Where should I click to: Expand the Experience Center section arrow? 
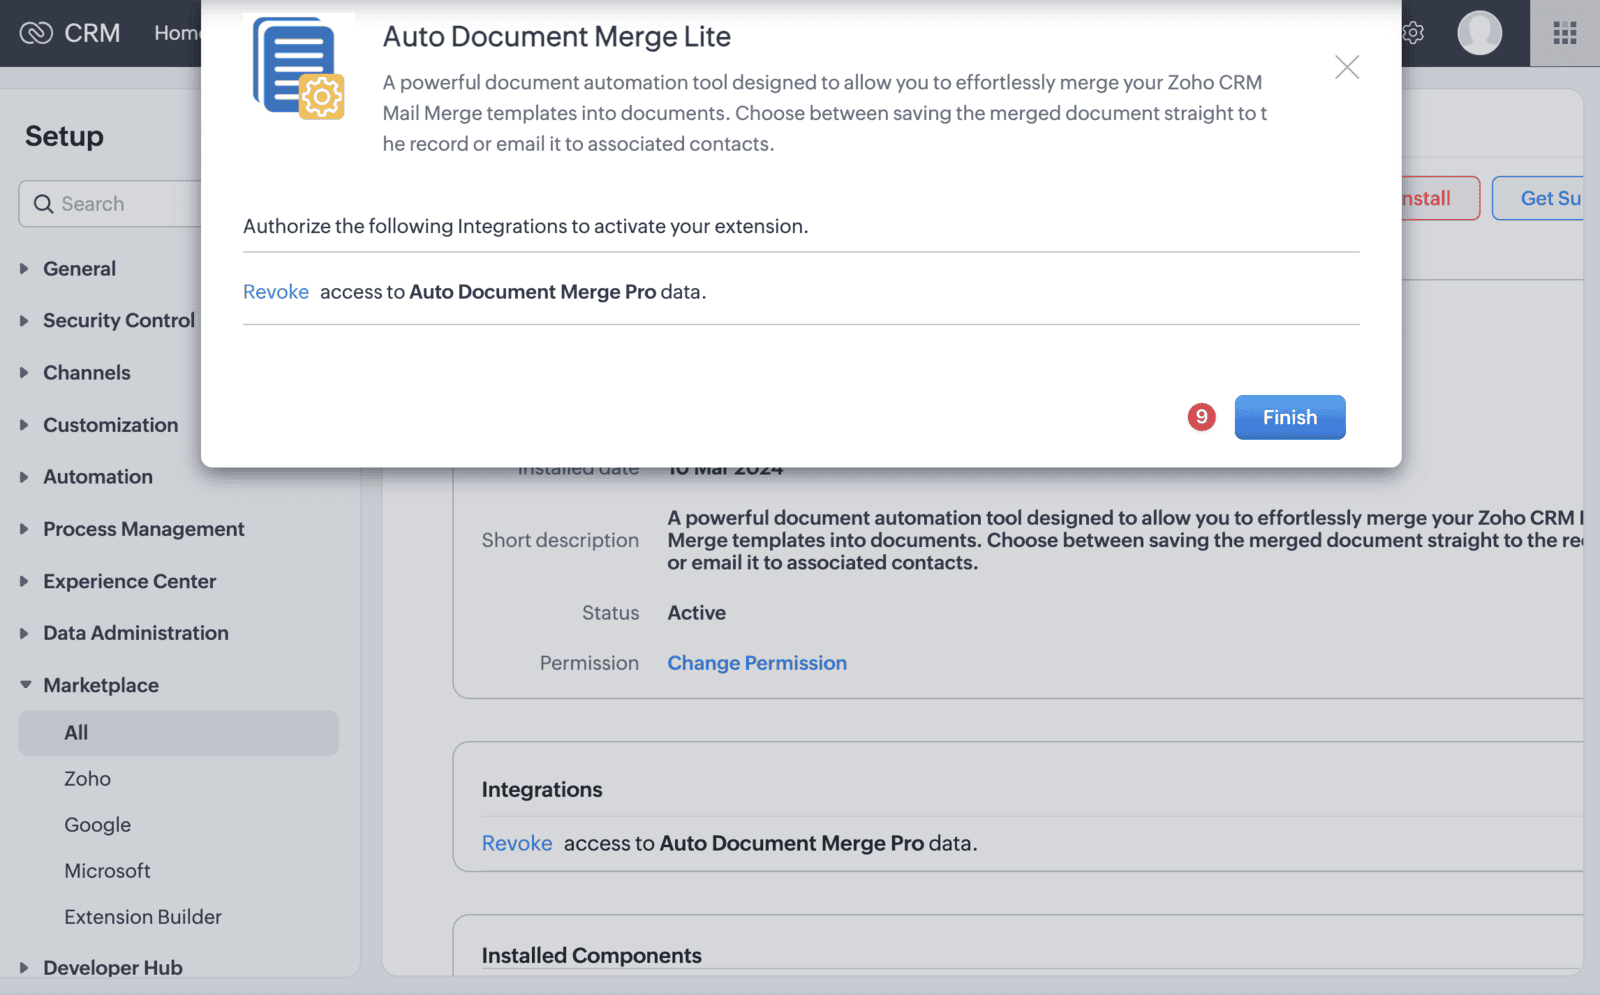24,581
